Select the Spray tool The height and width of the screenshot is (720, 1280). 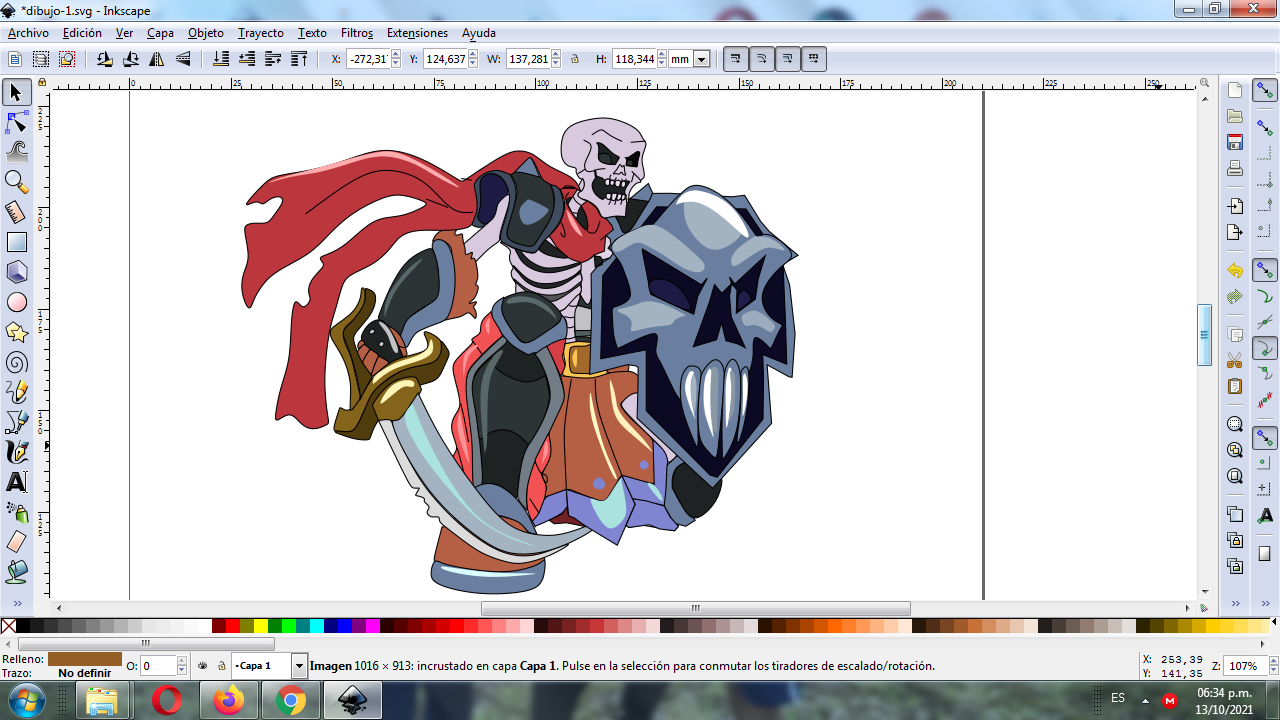pyautogui.click(x=16, y=512)
